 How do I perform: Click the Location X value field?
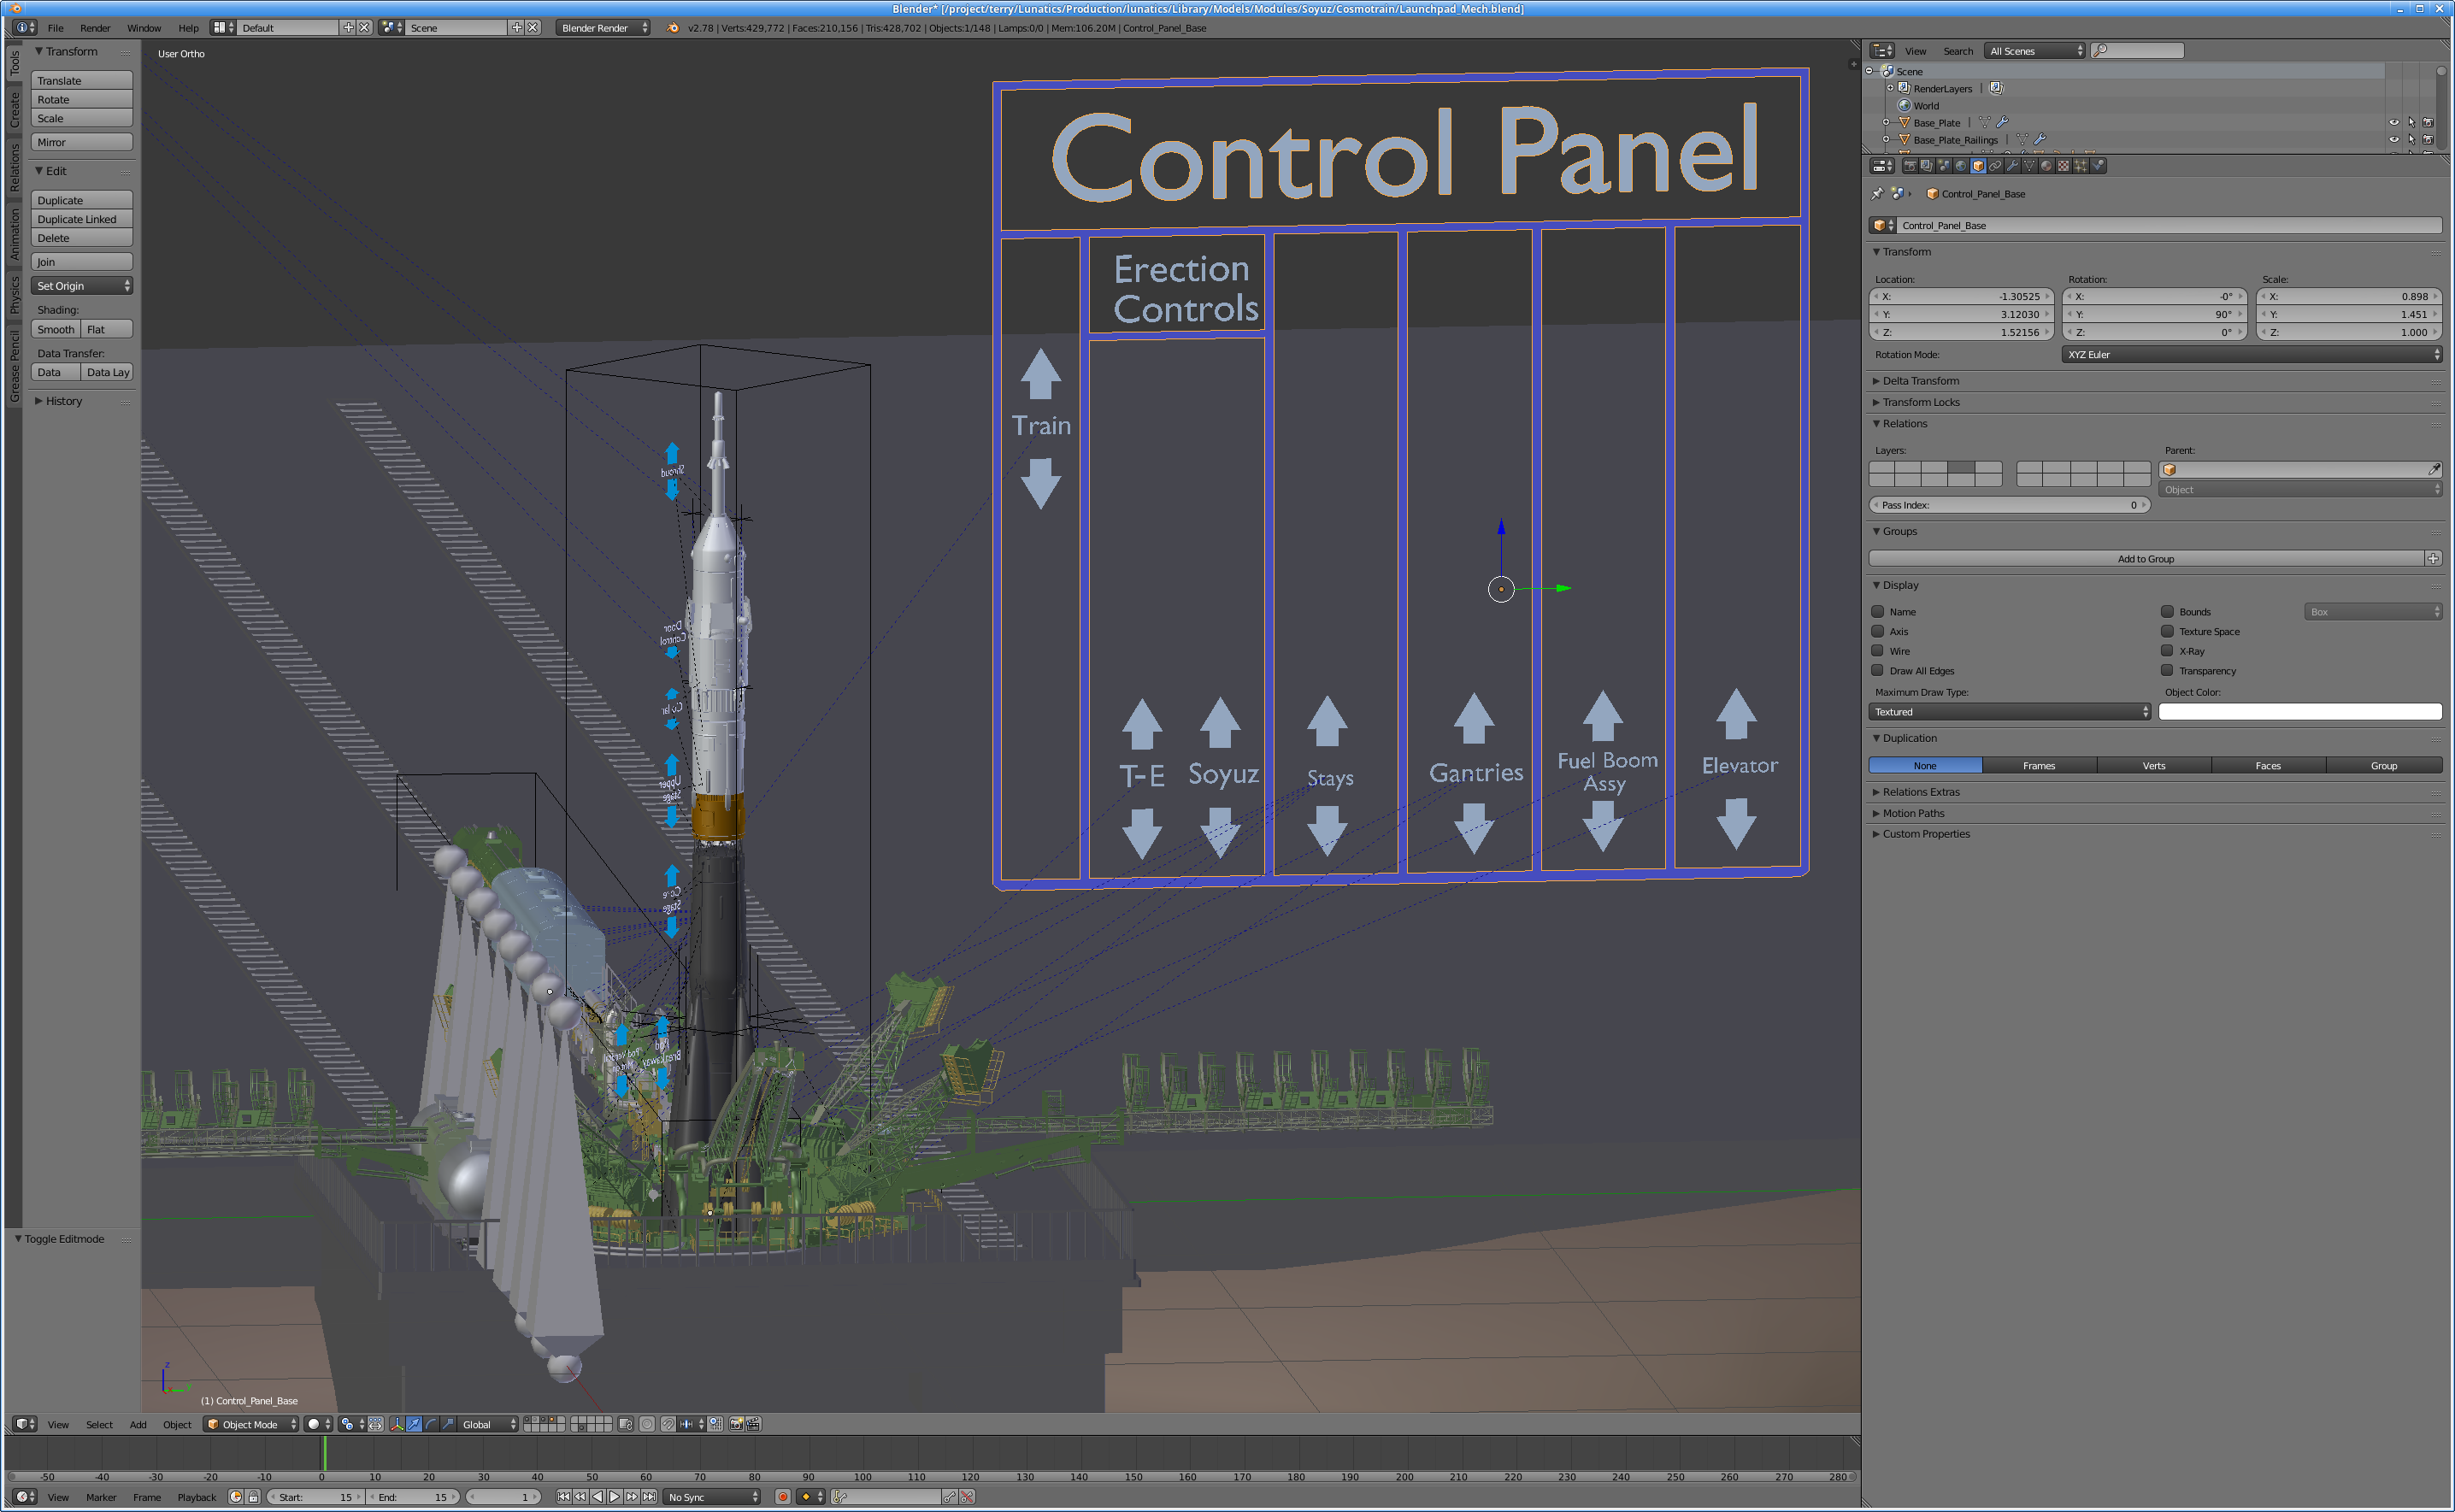pyautogui.click(x=1960, y=297)
